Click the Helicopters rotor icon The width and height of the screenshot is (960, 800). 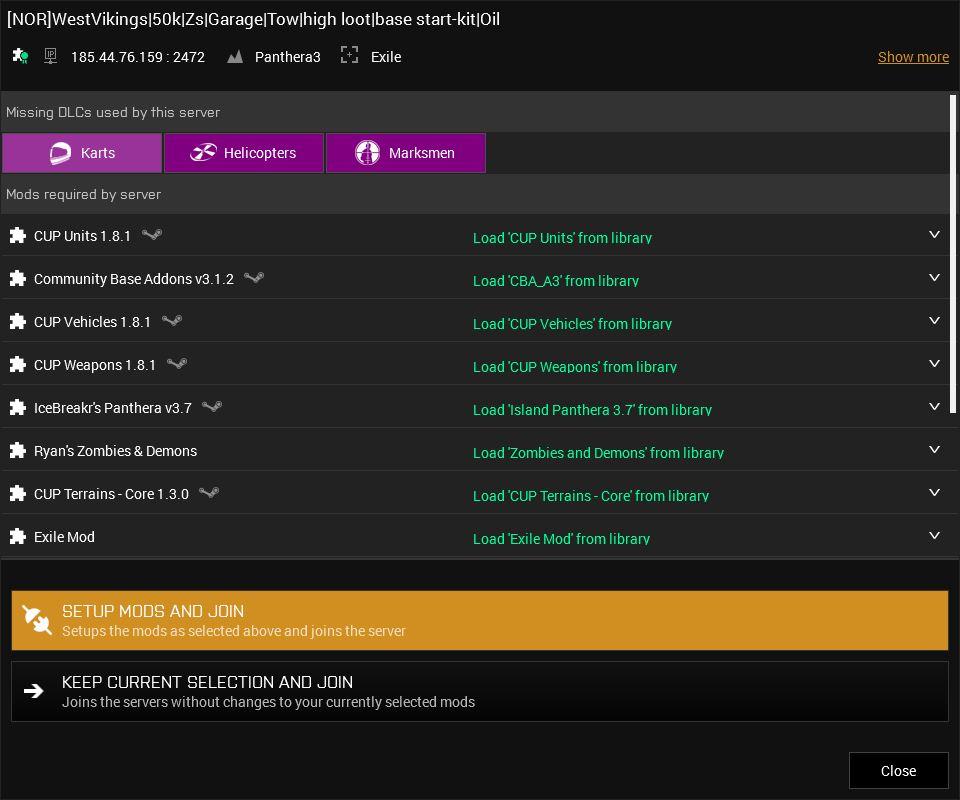coord(203,152)
